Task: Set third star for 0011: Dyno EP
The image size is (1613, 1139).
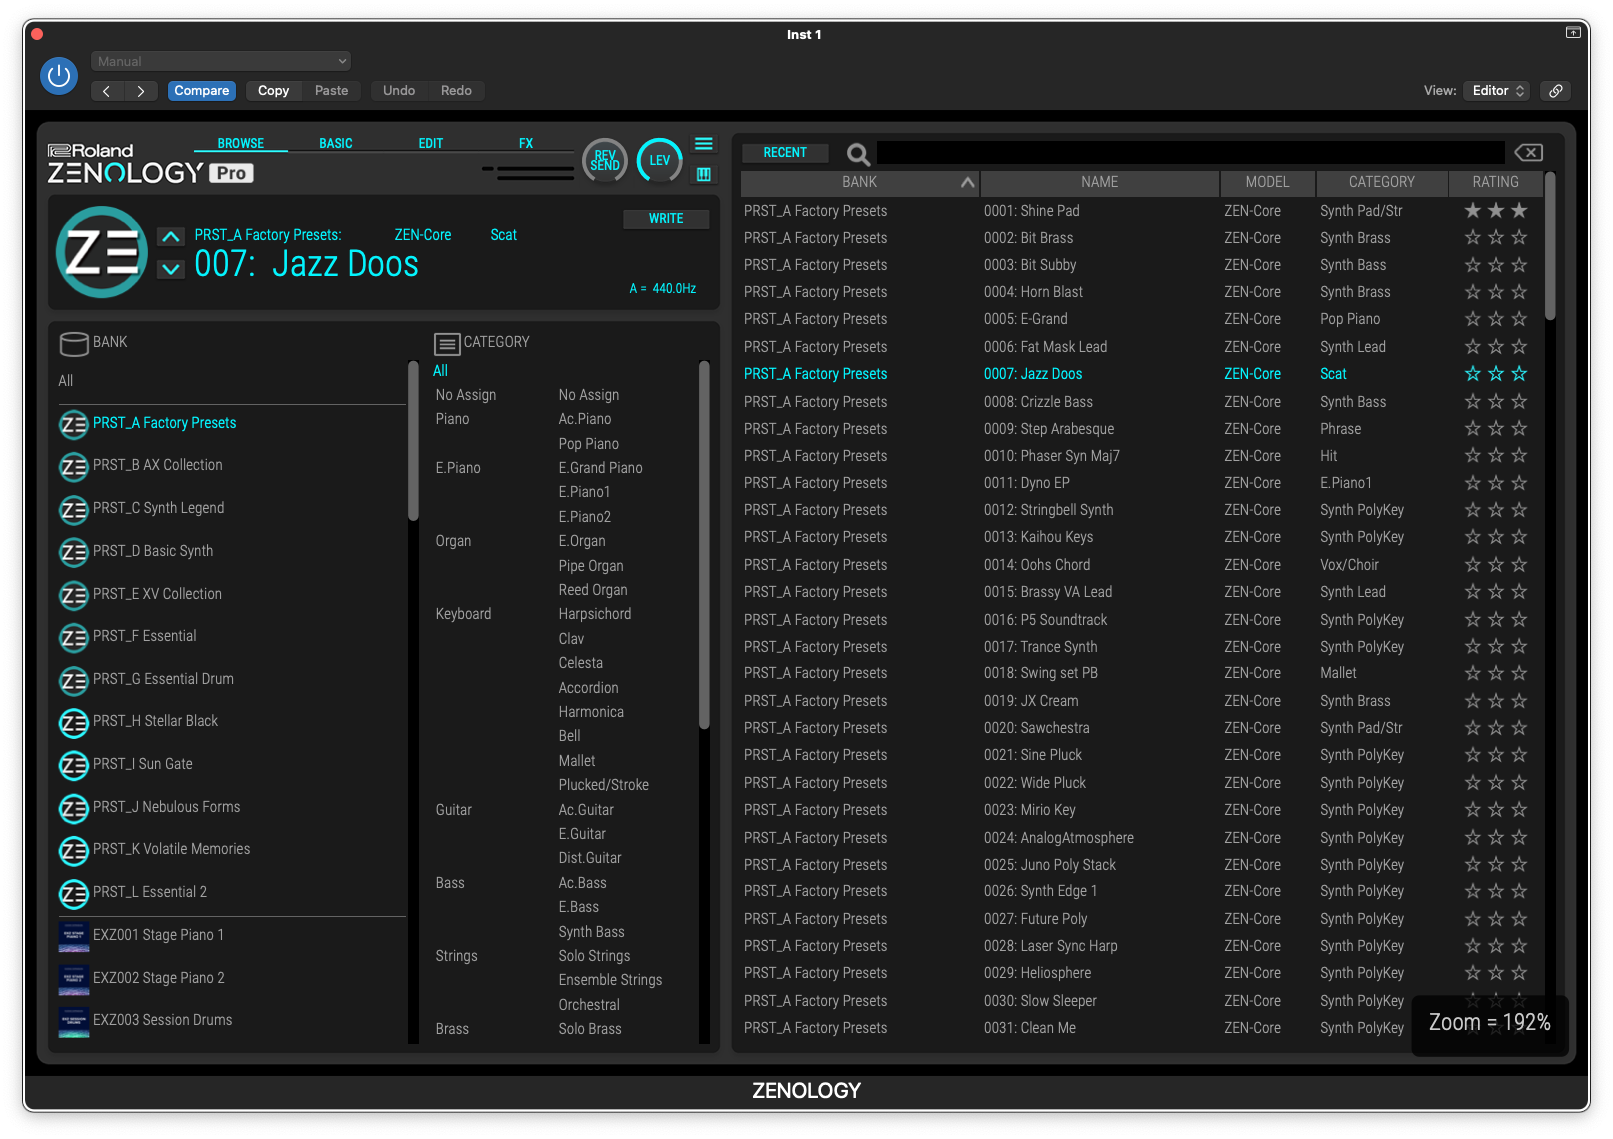Action: tap(1519, 483)
